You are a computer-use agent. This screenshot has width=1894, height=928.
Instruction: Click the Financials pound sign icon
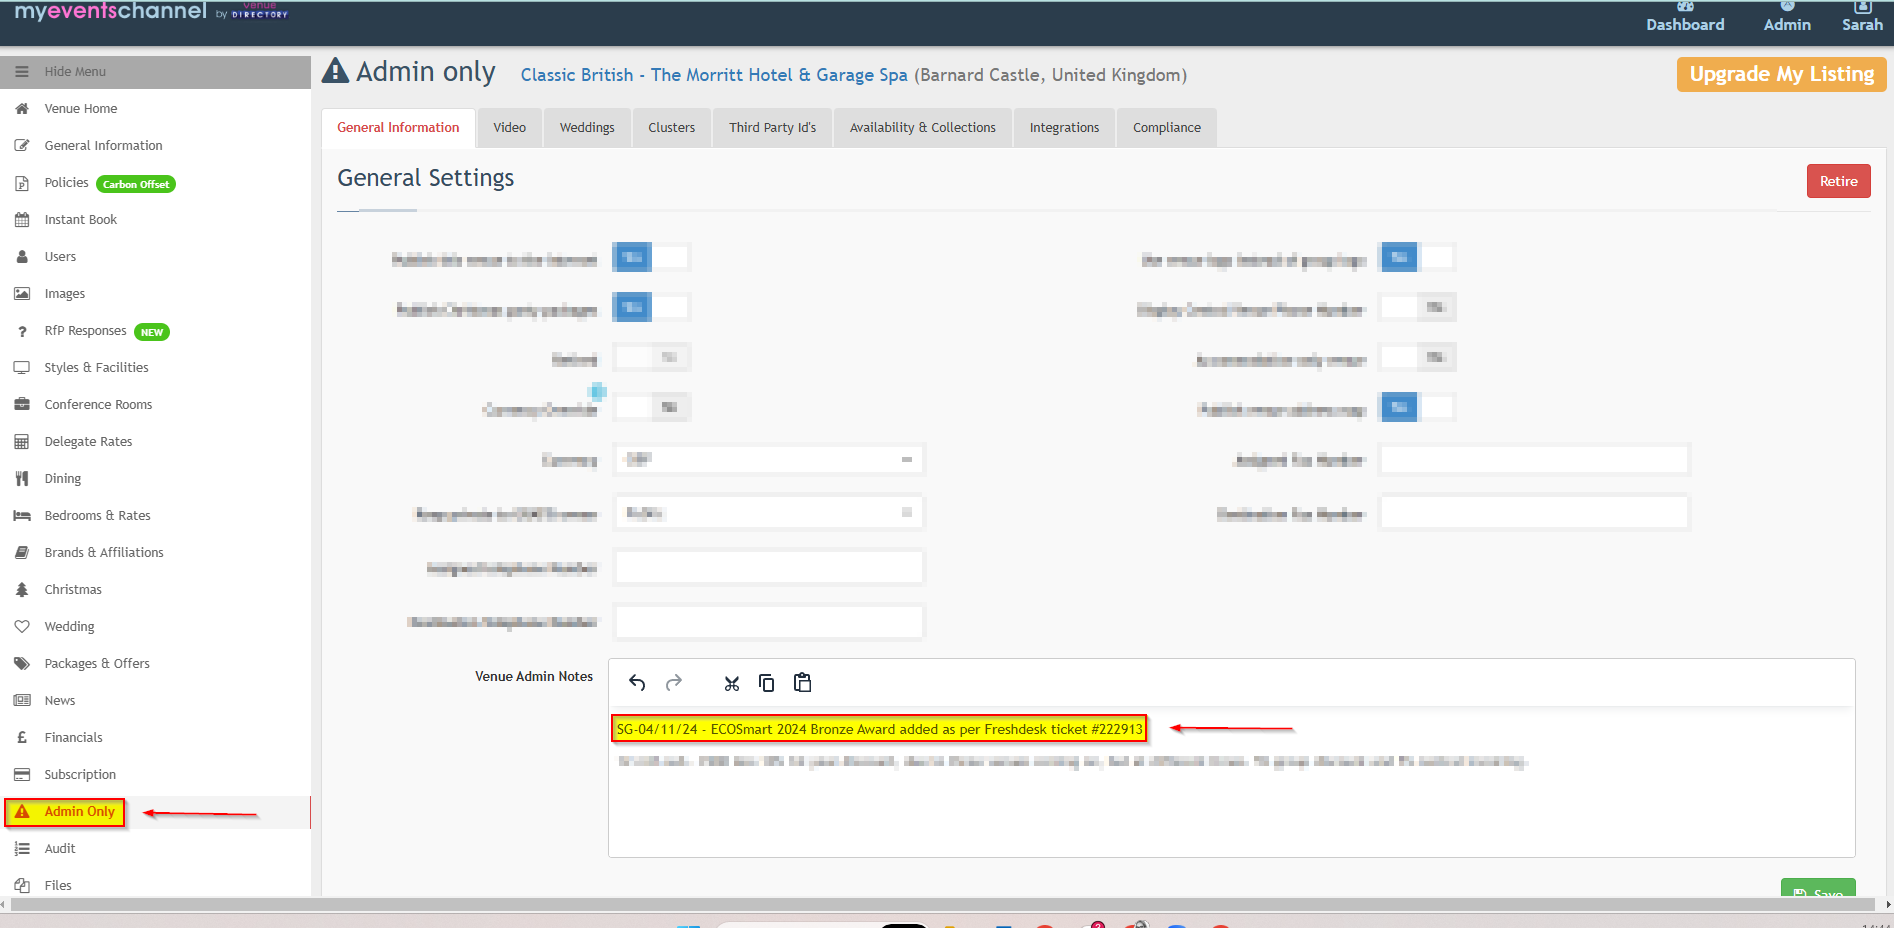point(22,738)
